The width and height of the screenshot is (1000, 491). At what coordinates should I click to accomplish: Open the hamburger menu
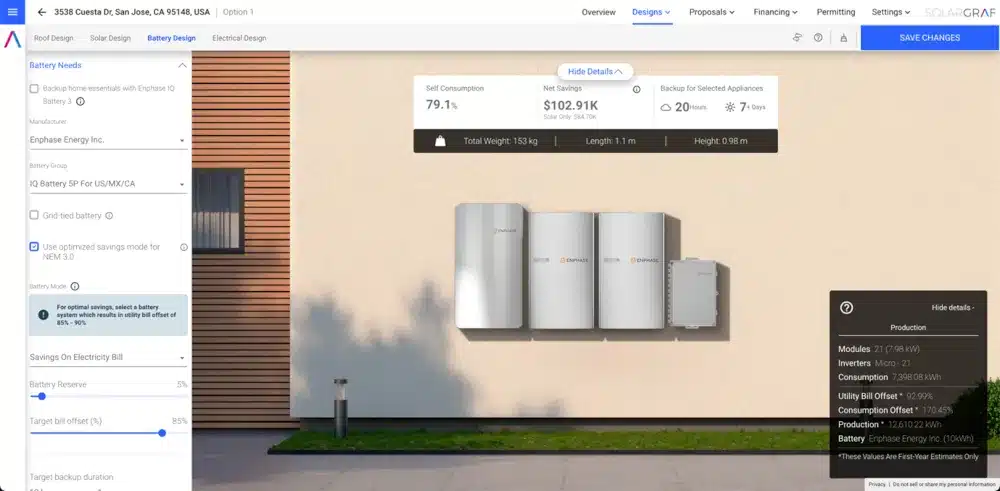[x=13, y=12]
